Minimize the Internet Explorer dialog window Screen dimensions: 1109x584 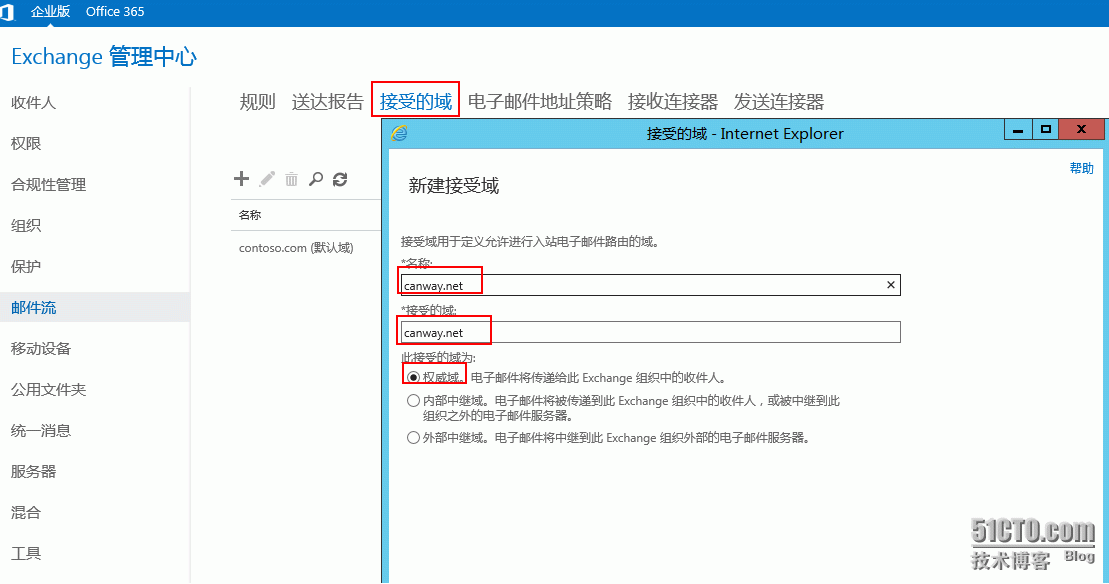[x=1018, y=129]
